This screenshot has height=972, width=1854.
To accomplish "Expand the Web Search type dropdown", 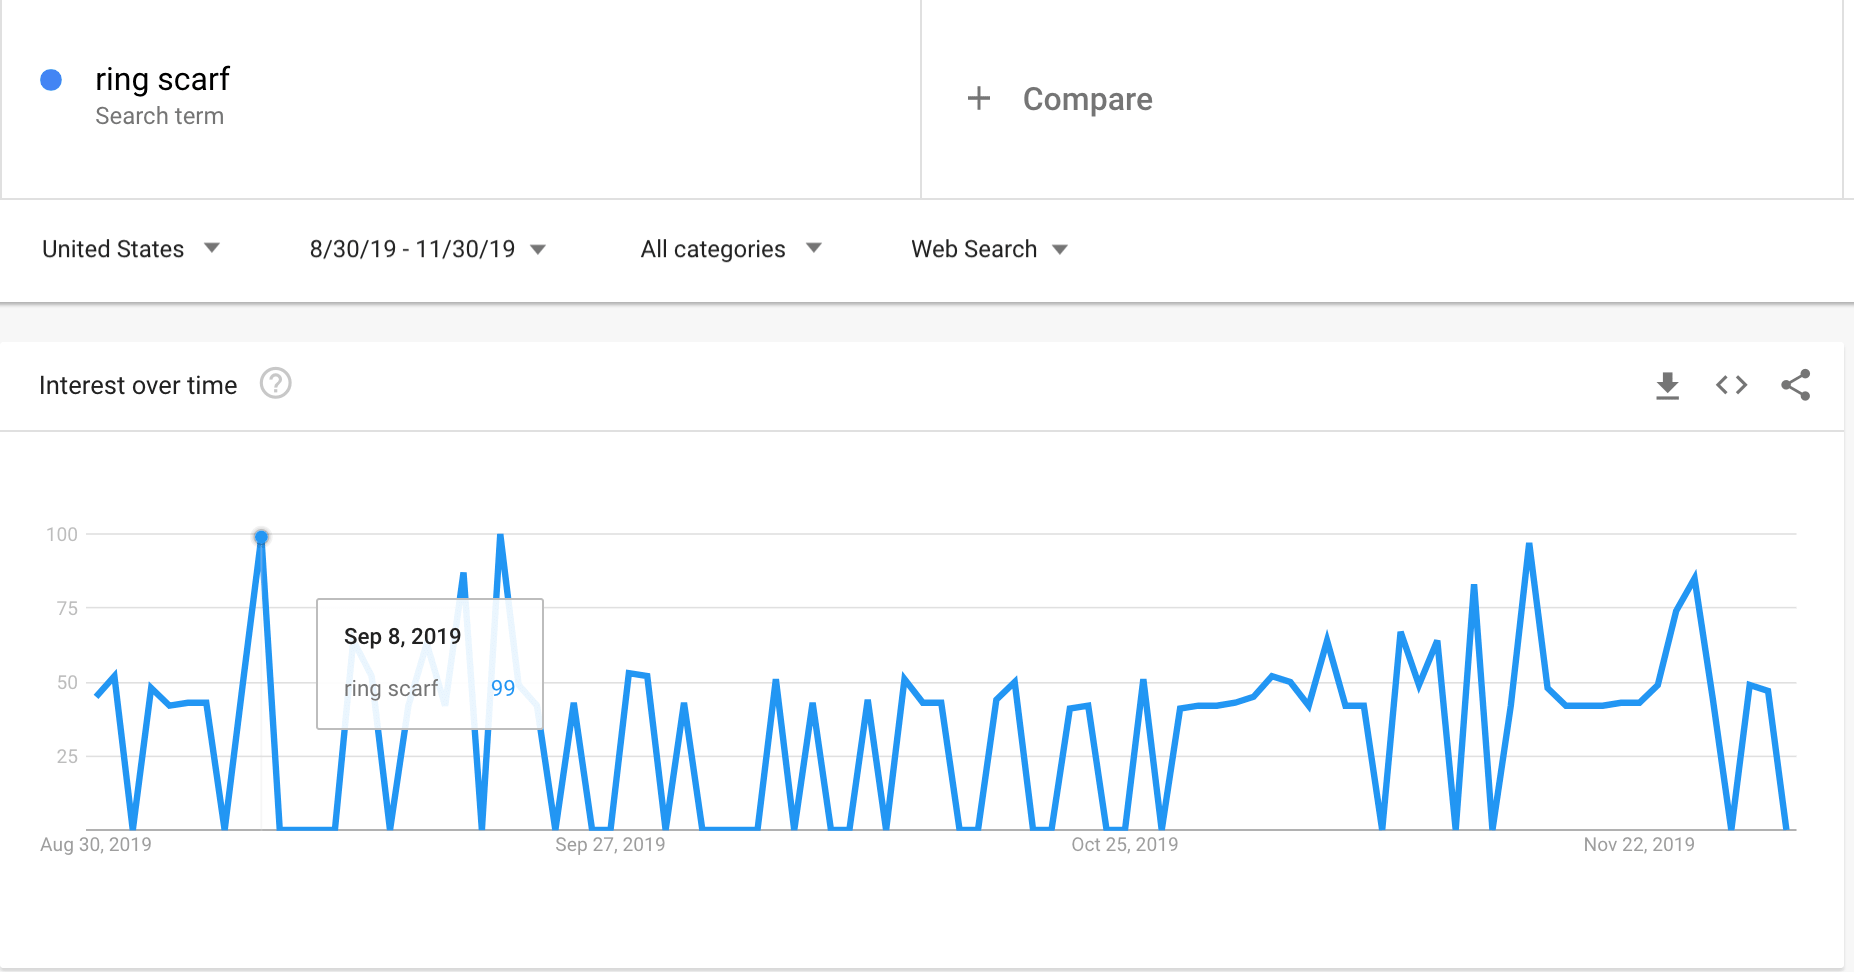I will (x=989, y=249).
